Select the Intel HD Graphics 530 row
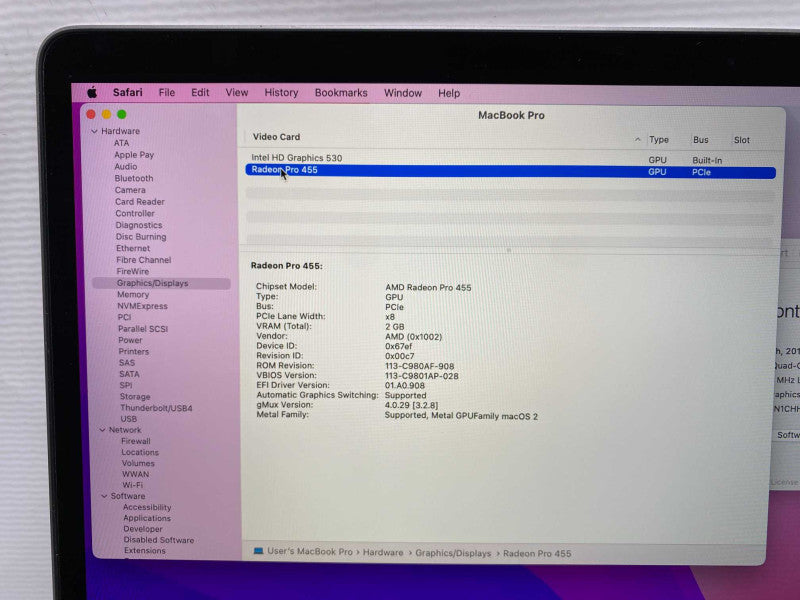Screen dimensions: 800x600 (x=510, y=159)
